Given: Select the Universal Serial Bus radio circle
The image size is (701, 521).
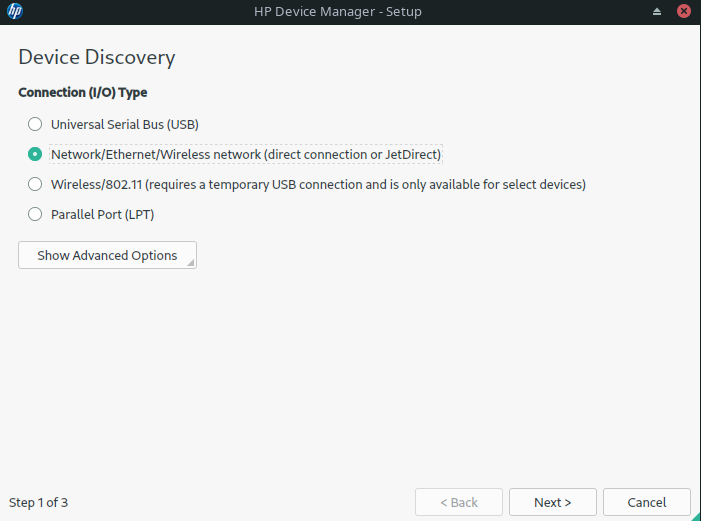Looking at the screenshot, I should coord(35,125).
